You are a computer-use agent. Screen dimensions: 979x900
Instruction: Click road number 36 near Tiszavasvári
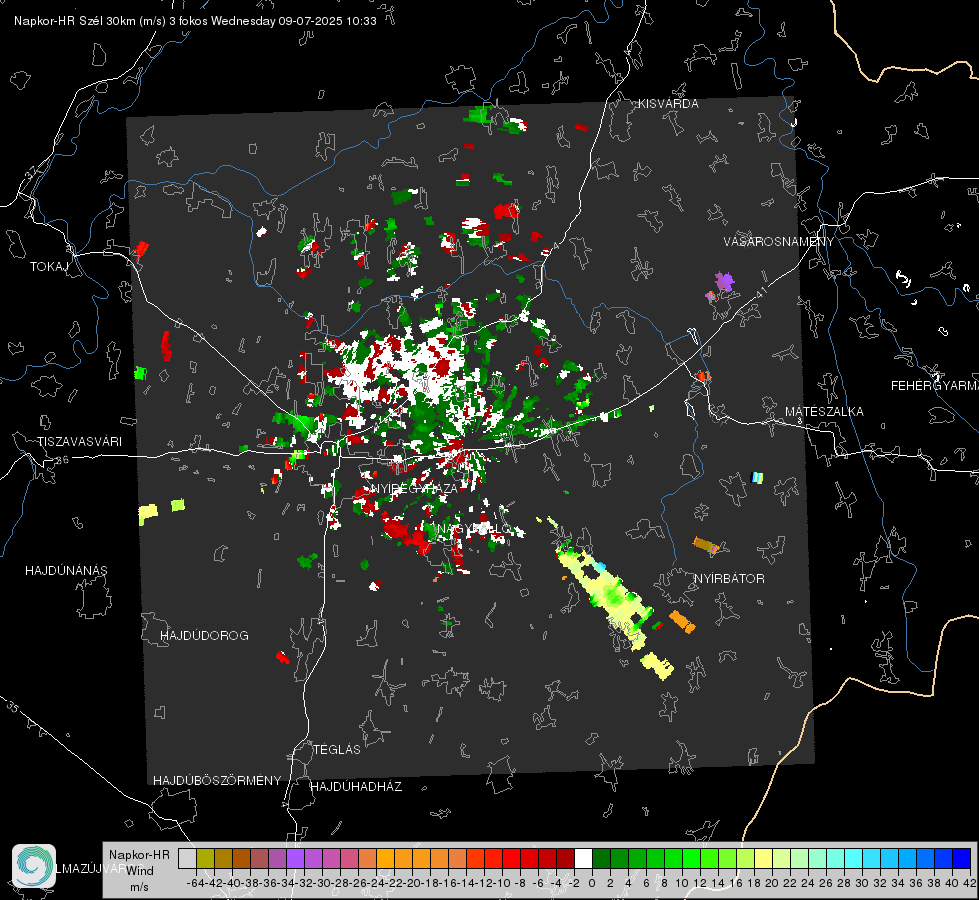coord(62,460)
